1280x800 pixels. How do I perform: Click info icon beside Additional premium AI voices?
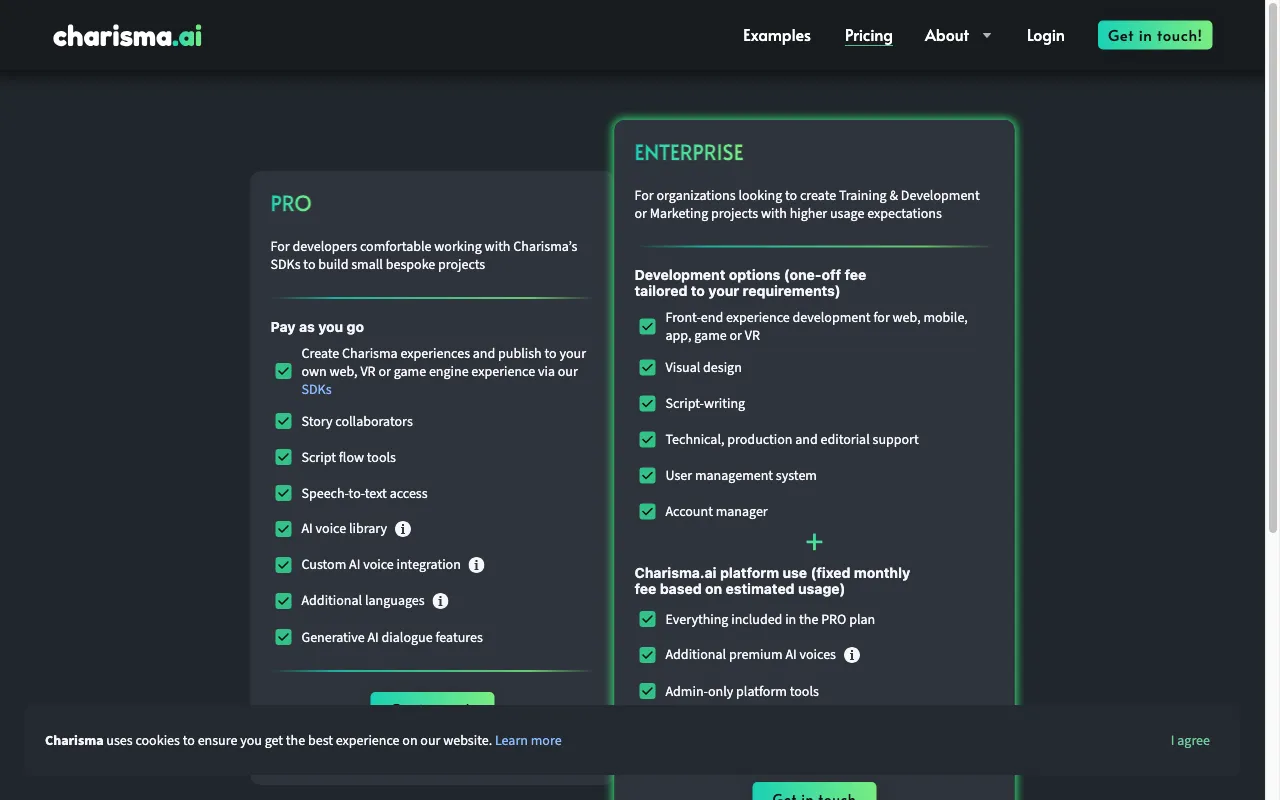point(852,655)
